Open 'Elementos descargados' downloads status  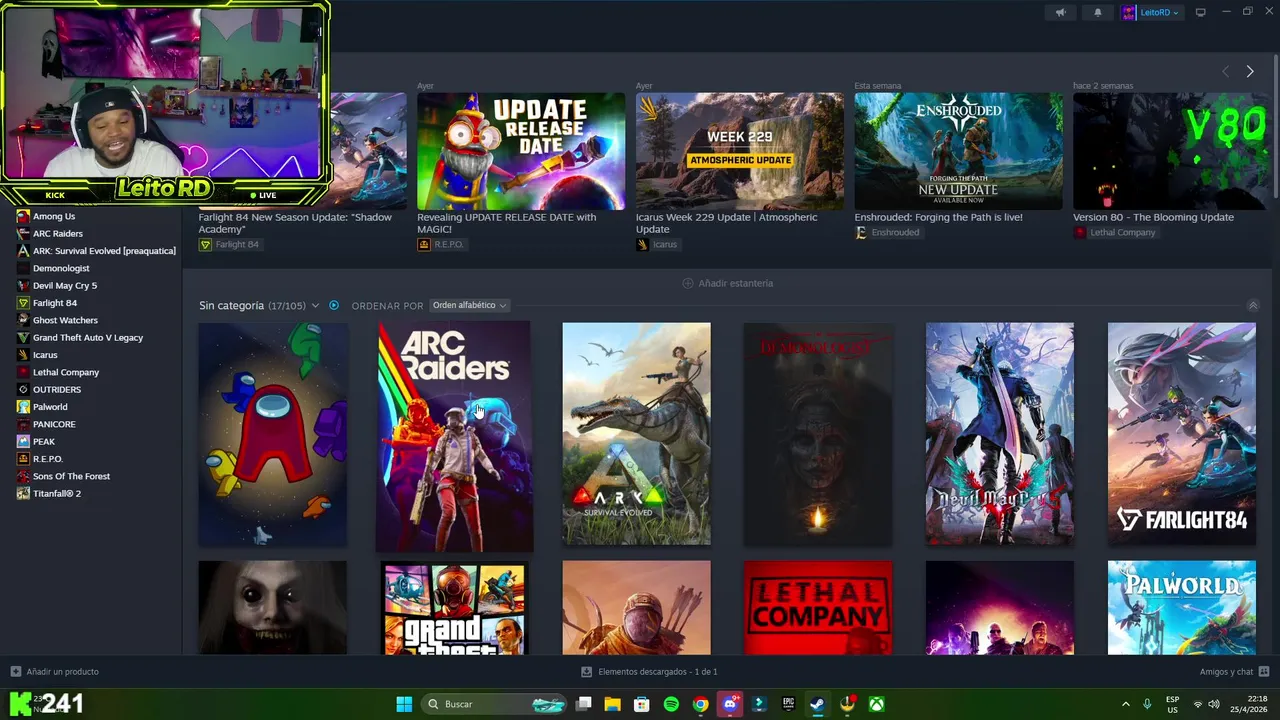pos(649,672)
